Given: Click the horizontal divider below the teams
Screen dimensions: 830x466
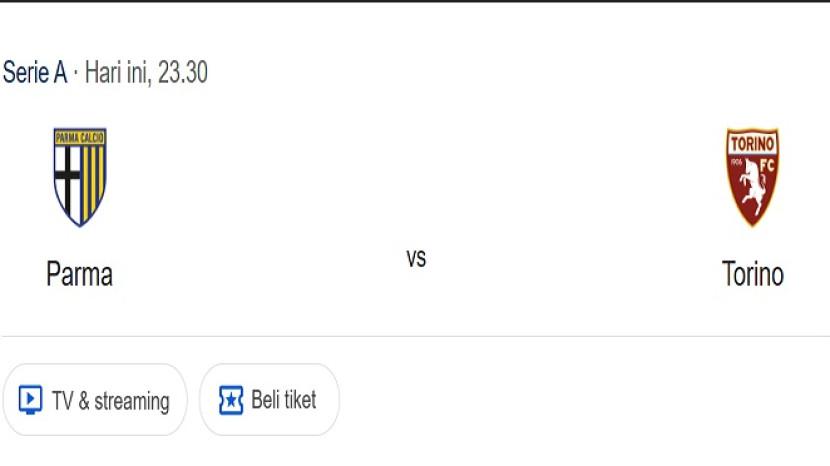Looking at the screenshot, I should pyautogui.click(x=415, y=336).
